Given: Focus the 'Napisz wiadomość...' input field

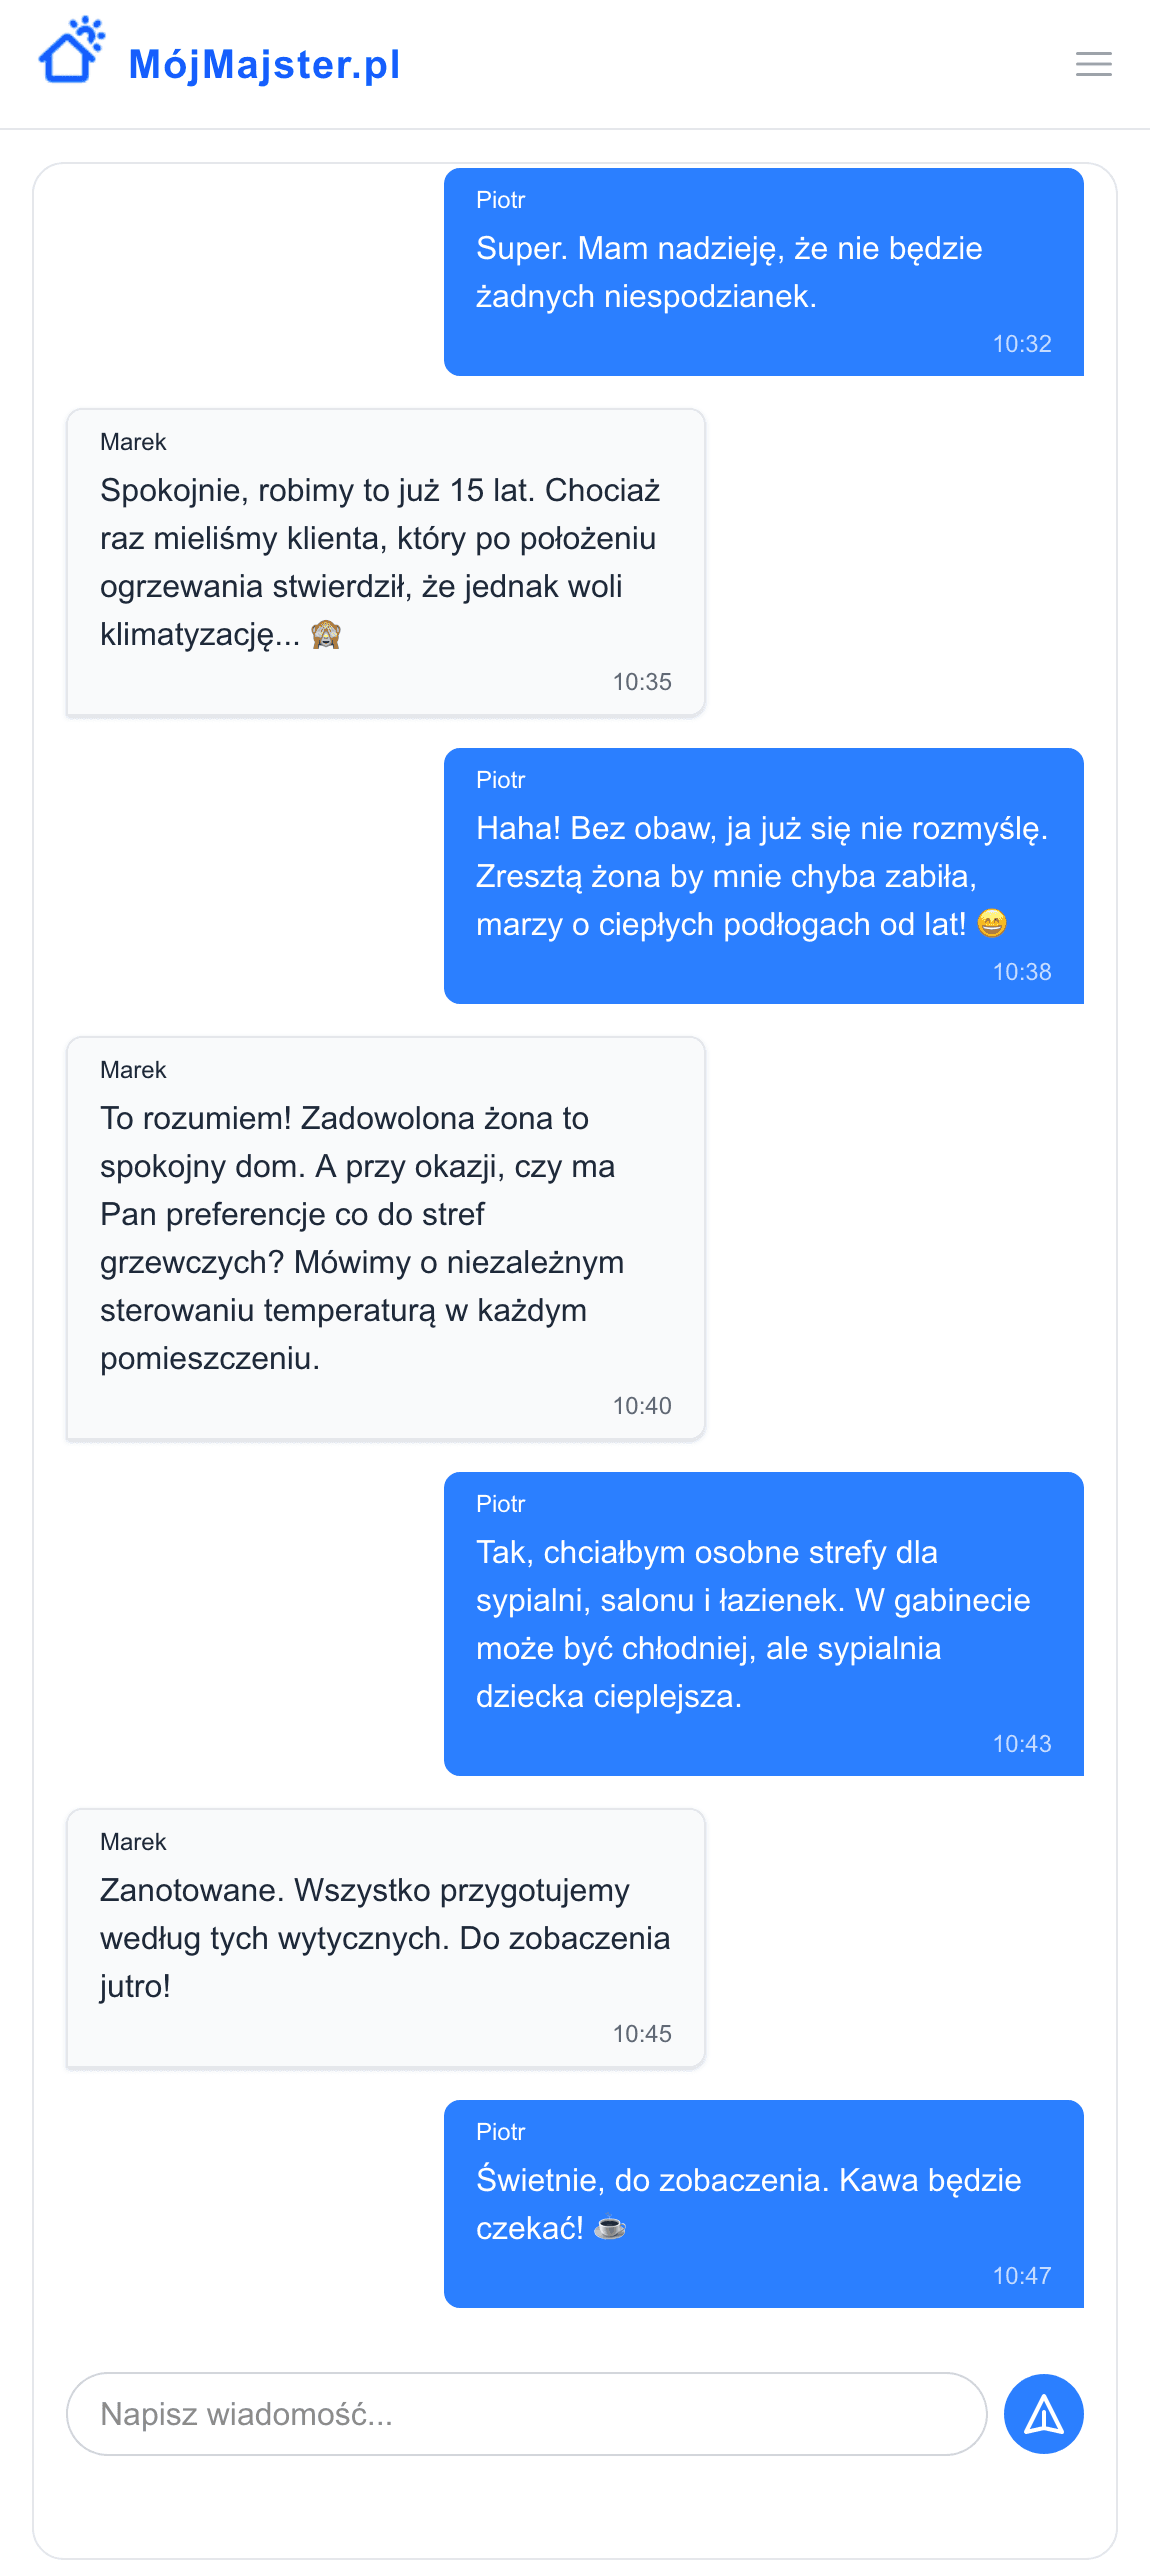Looking at the screenshot, I should (526, 2414).
